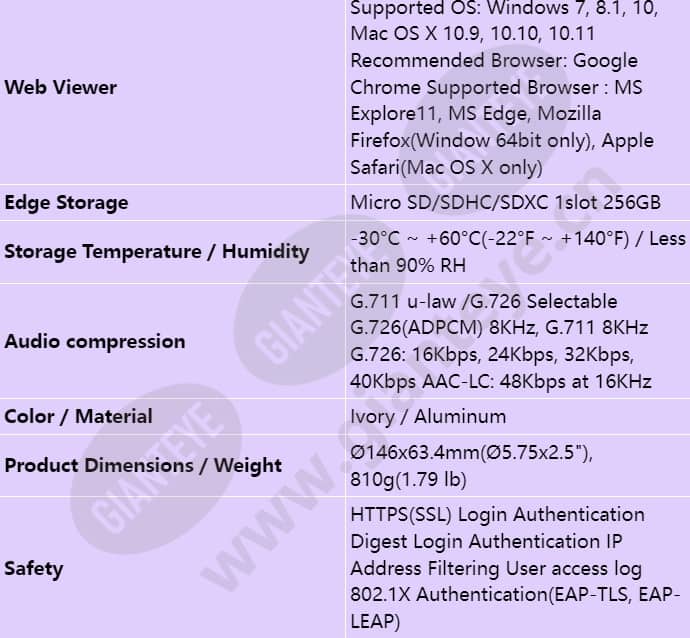The width and height of the screenshot is (690, 638).
Task: Click the Safari(Mac OS X only) text
Action: tap(446, 168)
